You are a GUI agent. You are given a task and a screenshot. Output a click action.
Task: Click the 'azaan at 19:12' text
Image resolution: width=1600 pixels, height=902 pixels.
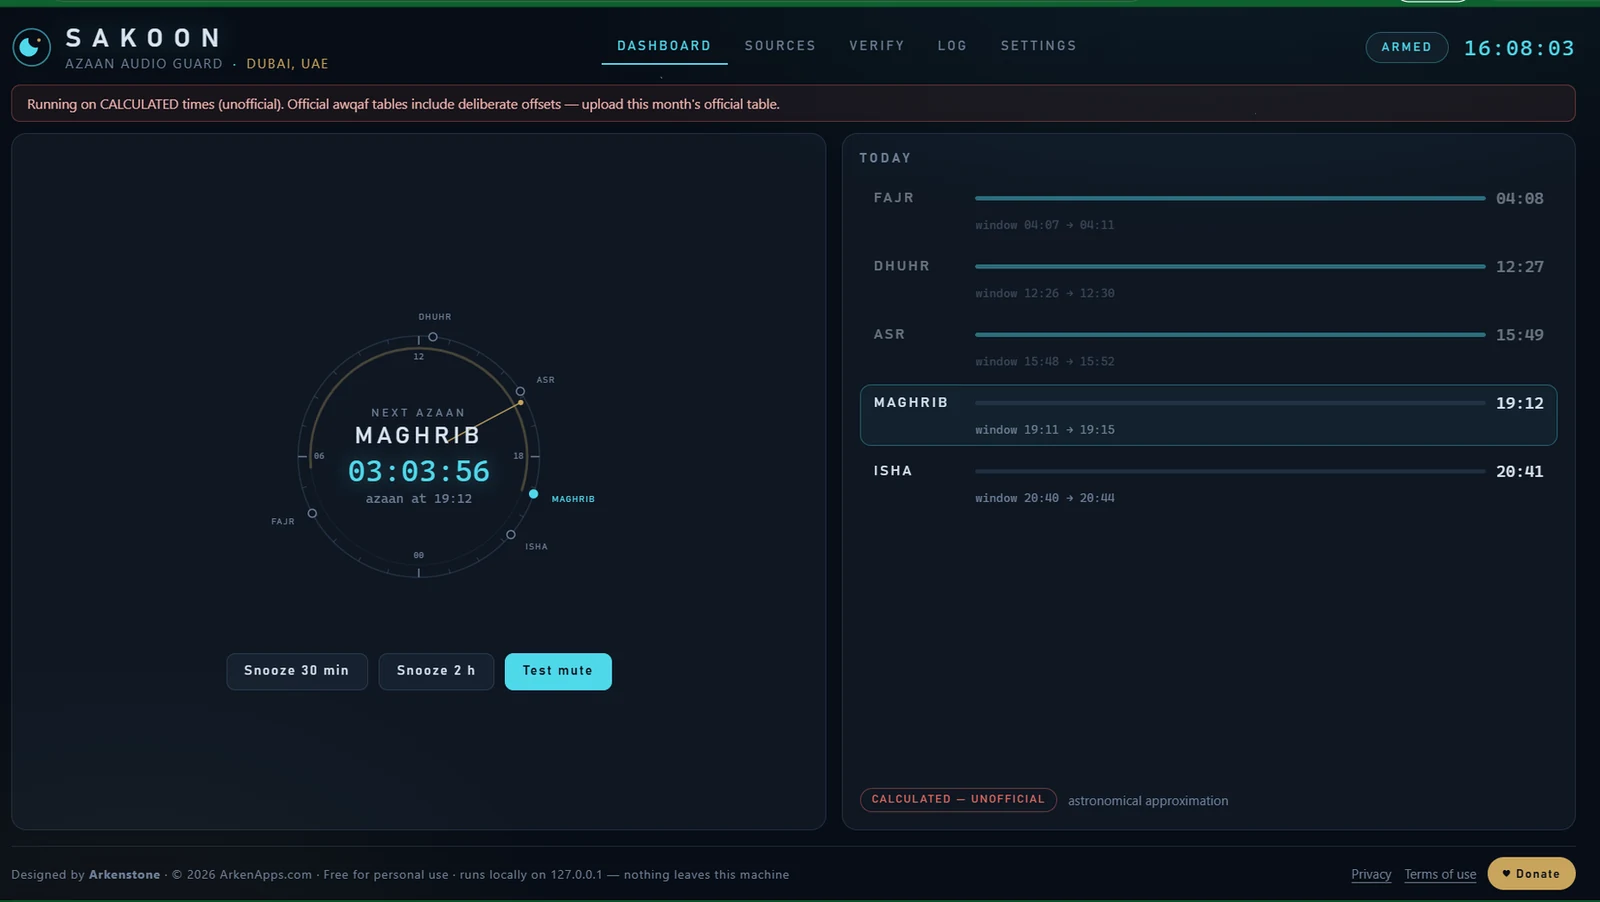pos(419,498)
